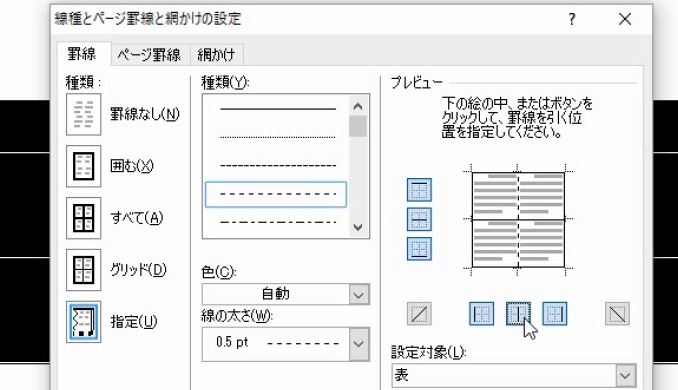Toggle the inside vertical border button
Viewport: 678px width, 390px height.
click(x=518, y=313)
